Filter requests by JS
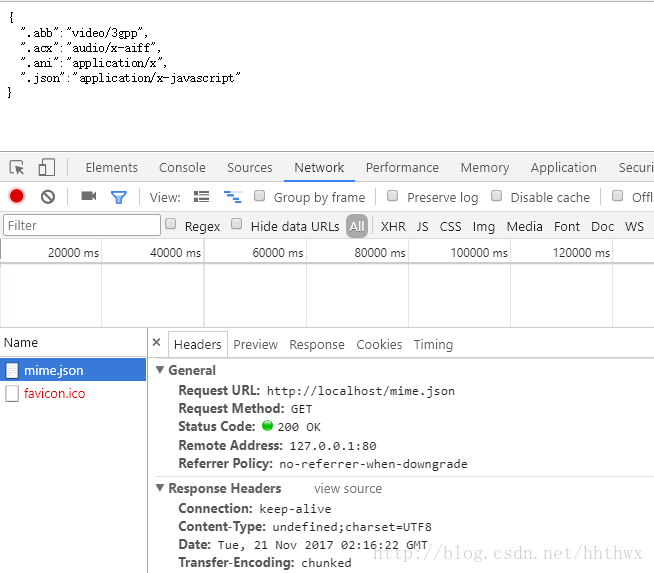Viewport: 654px width, 573px height. tap(423, 226)
